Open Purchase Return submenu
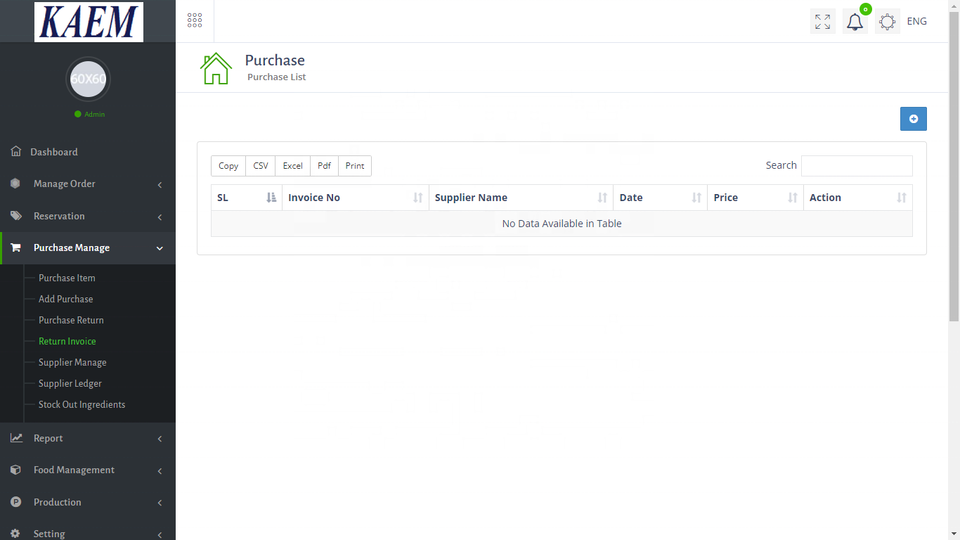 tap(71, 320)
